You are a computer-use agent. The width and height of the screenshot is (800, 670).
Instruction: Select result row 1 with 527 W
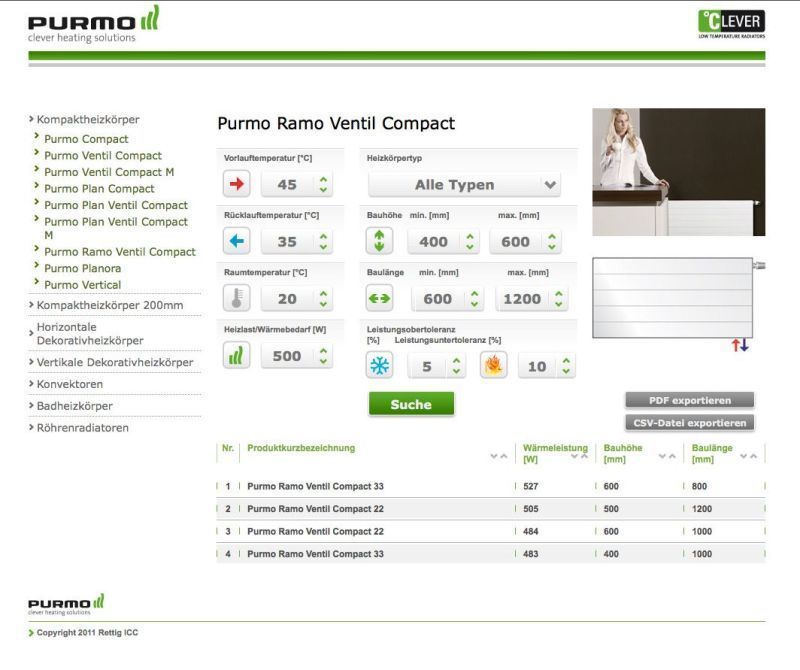491,486
